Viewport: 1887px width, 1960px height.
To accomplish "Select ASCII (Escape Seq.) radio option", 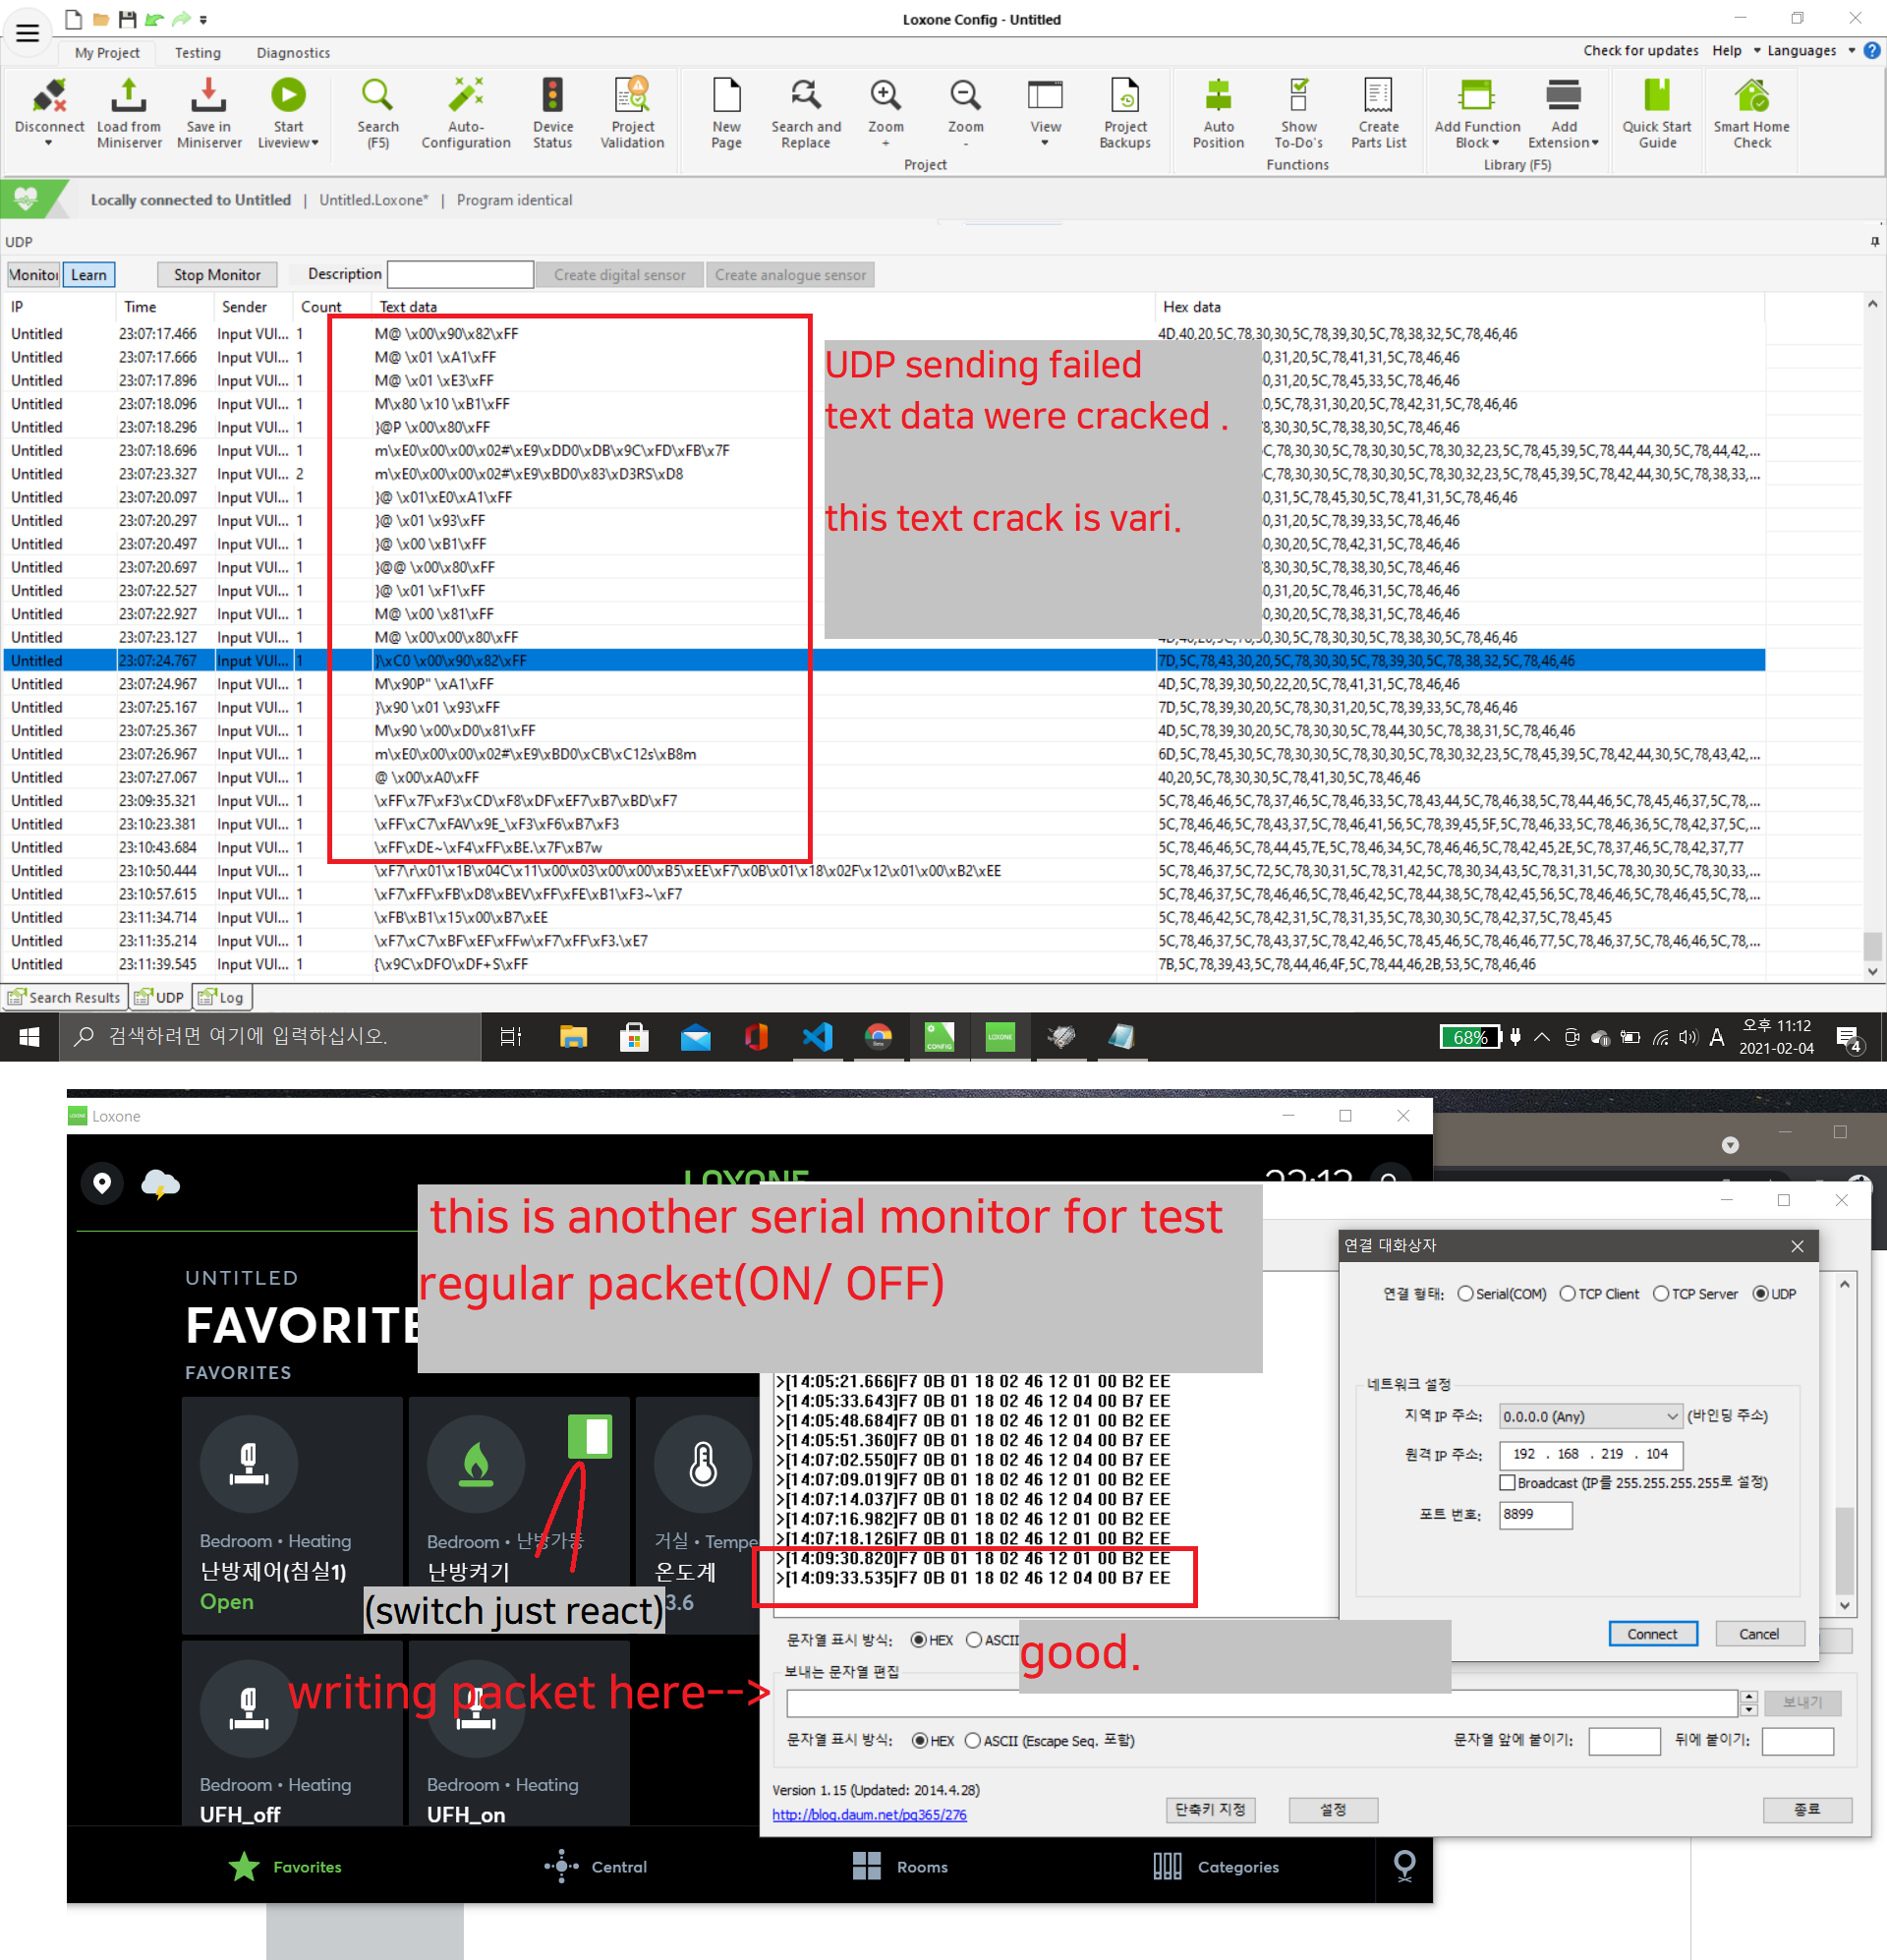I will (972, 1740).
